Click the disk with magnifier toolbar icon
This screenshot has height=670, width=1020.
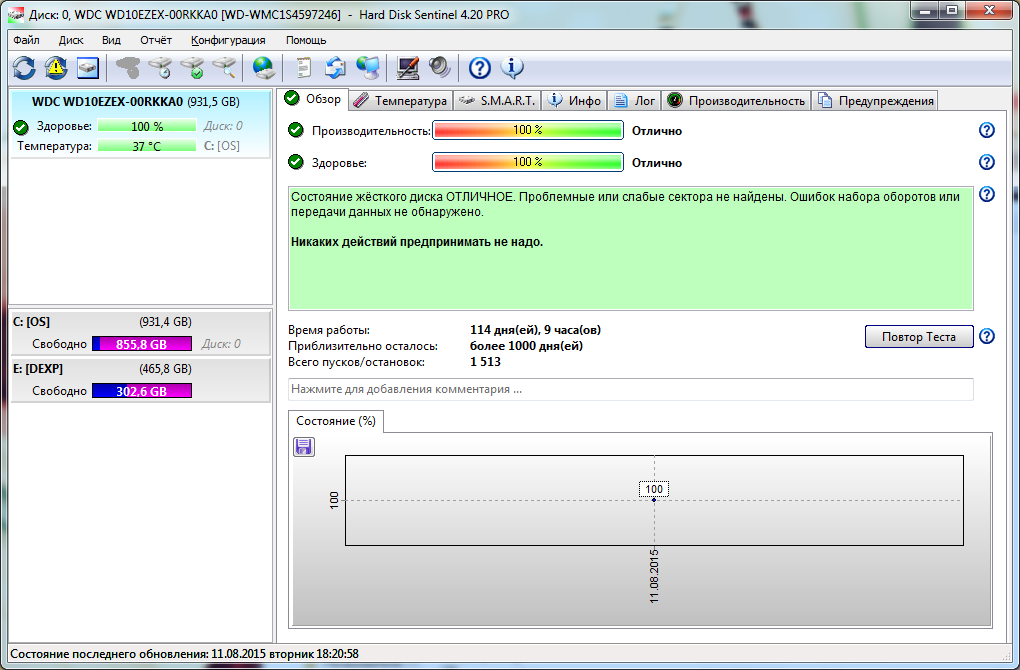(x=224, y=68)
